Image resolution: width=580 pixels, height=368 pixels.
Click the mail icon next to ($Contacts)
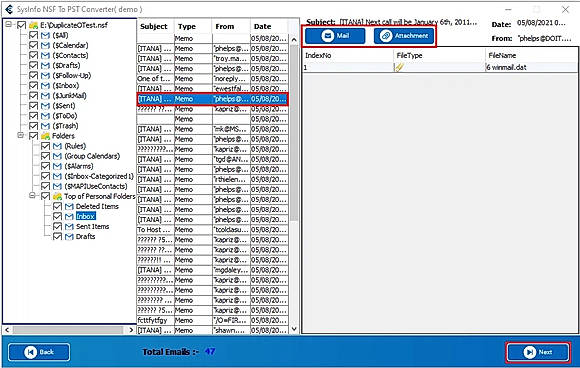[45, 55]
